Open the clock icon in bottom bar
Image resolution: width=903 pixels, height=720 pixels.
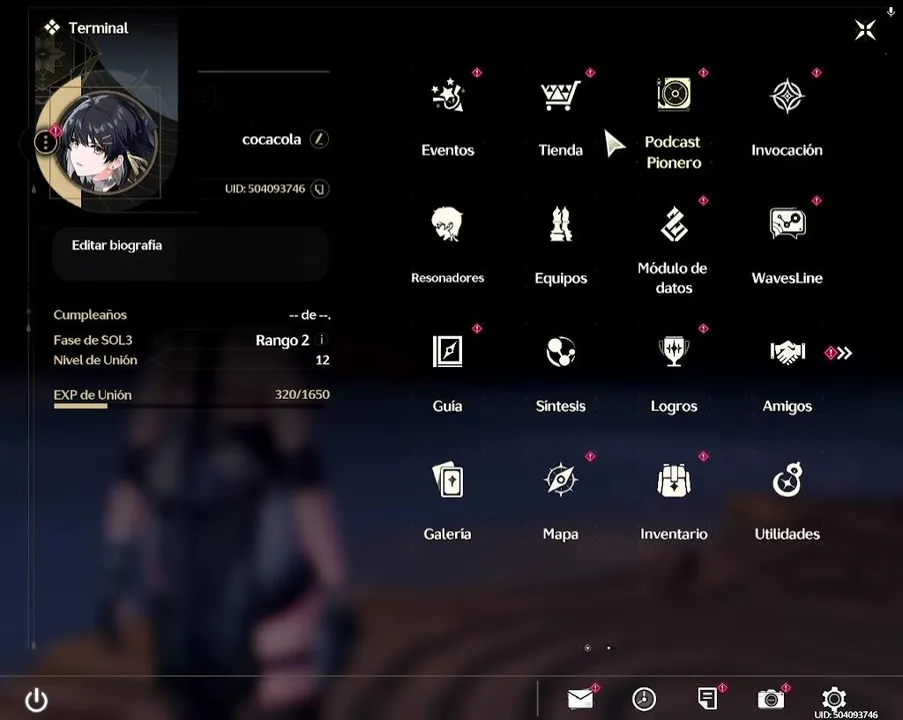click(644, 699)
